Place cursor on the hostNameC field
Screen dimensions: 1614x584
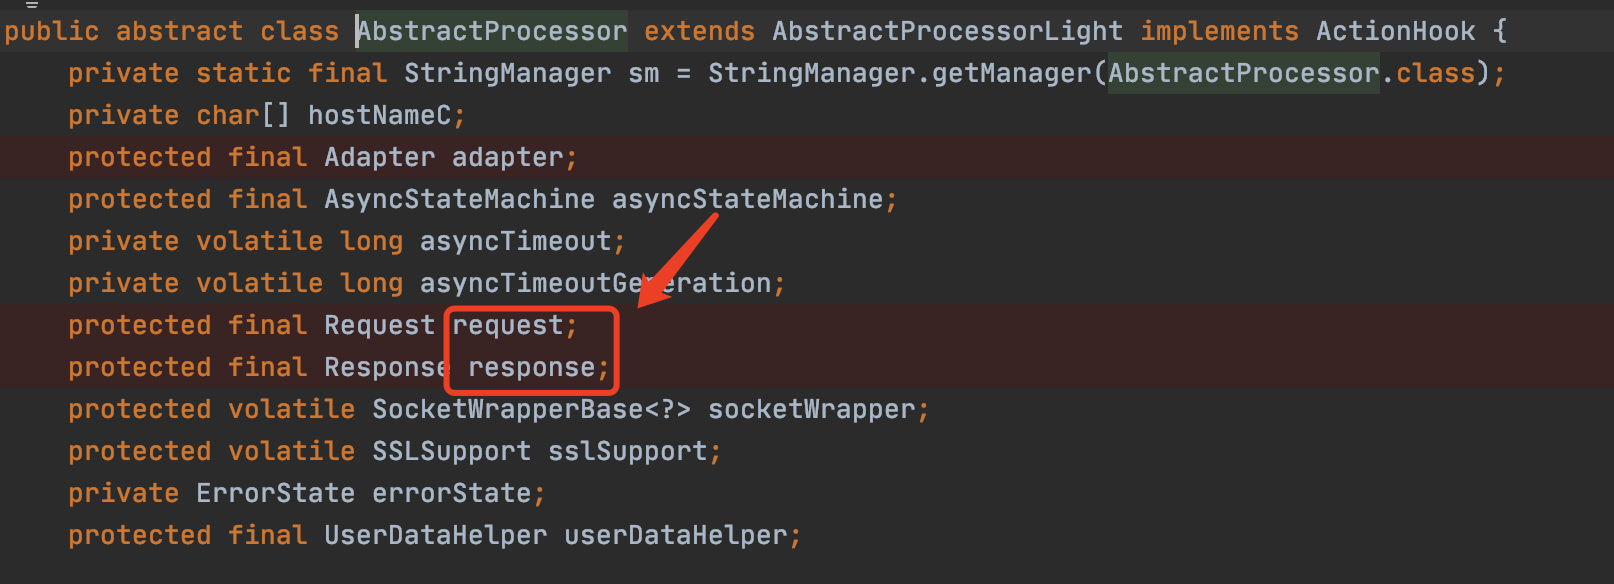pos(379,116)
